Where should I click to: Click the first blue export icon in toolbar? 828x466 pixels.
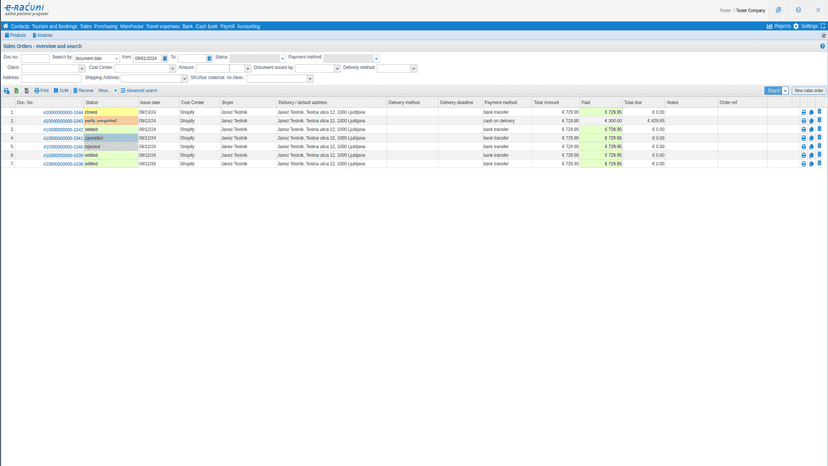[x=6, y=91]
